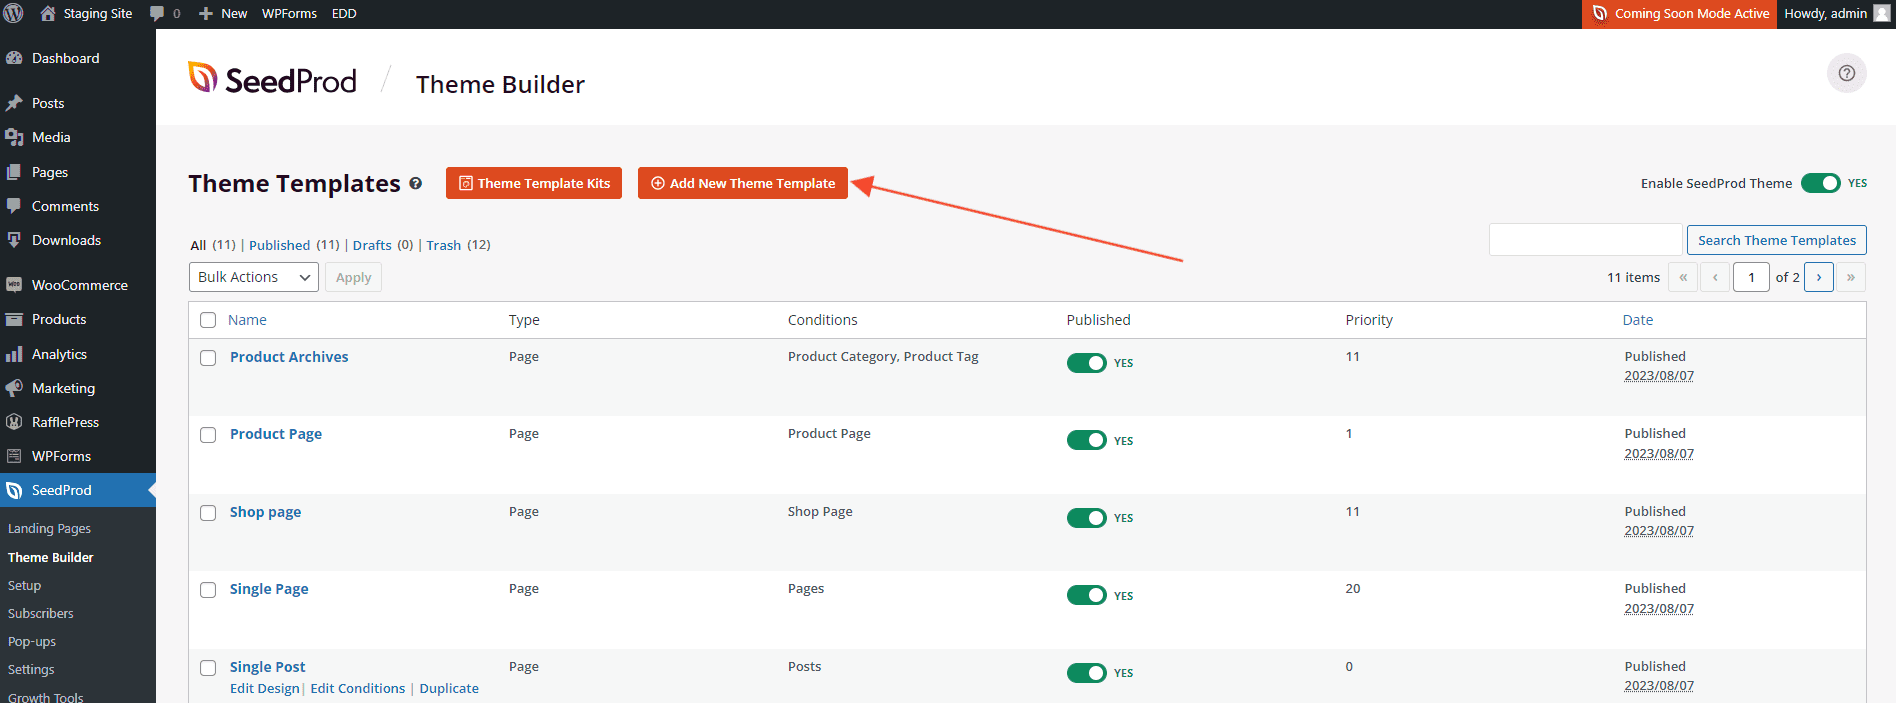The height and width of the screenshot is (703, 1896).
Task: Sort templates by the Date column header
Action: pyautogui.click(x=1637, y=320)
